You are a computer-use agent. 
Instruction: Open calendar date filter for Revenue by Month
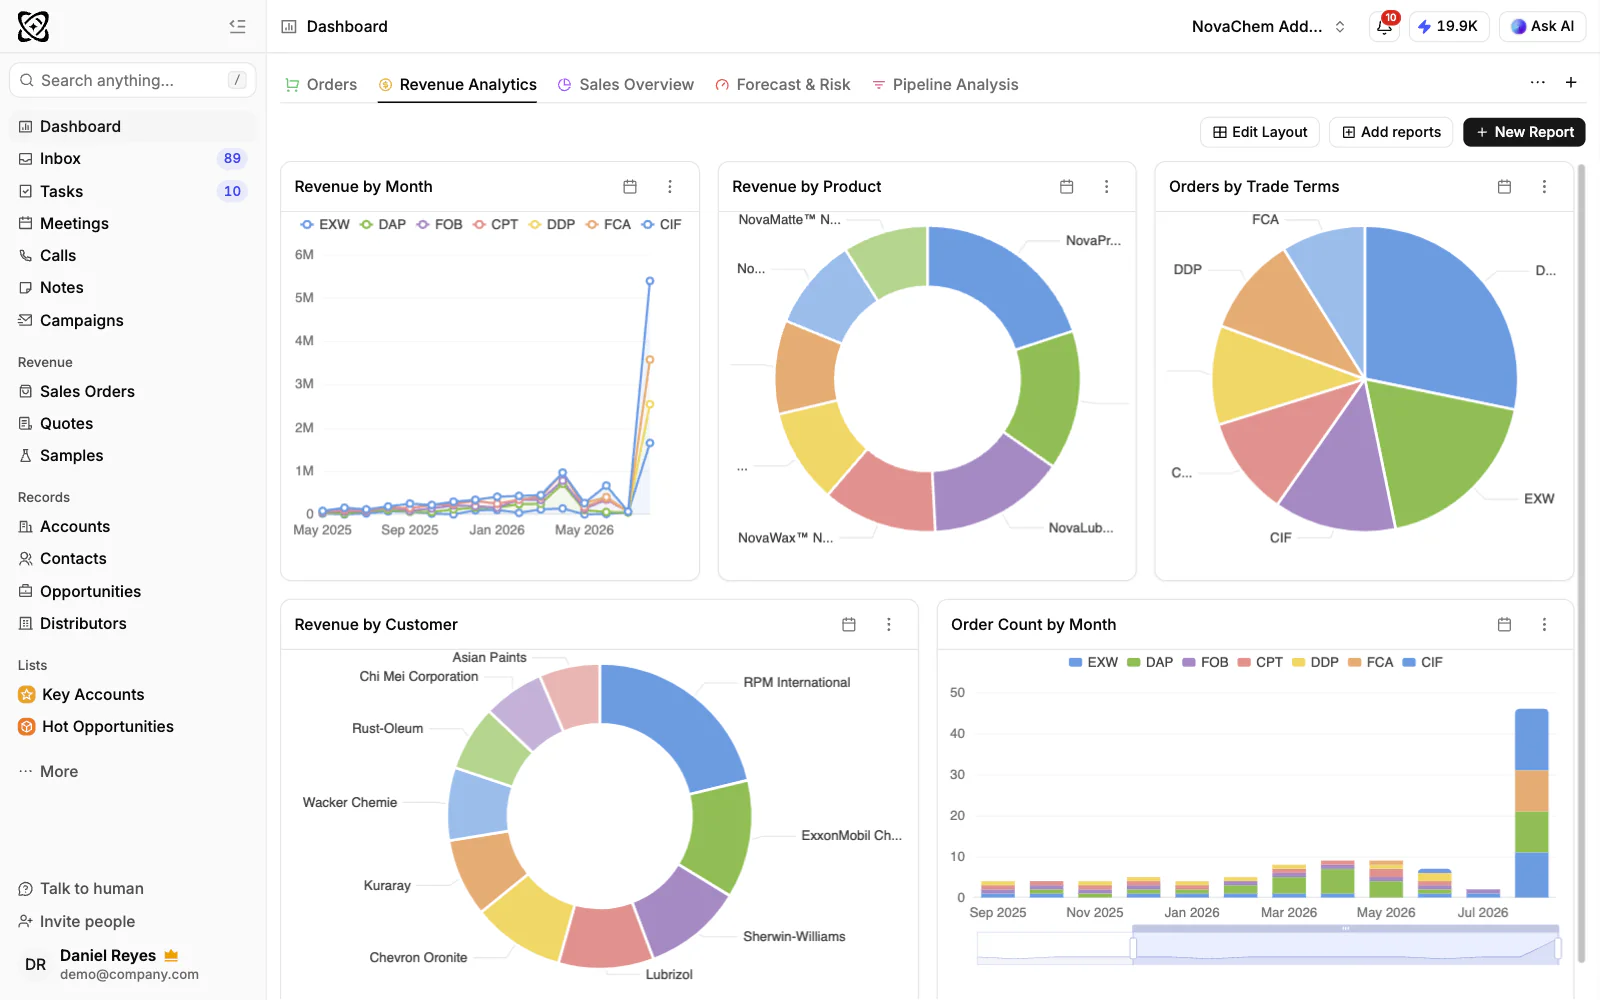point(630,187)
